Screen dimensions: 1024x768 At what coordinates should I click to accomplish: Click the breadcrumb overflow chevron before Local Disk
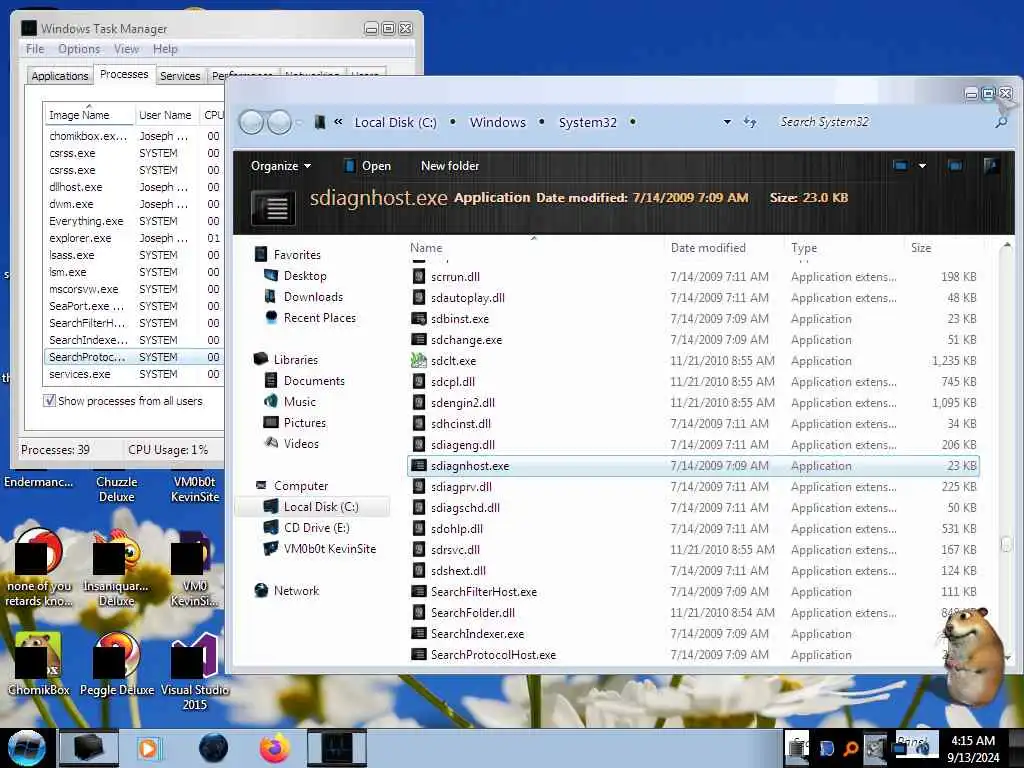coord(338,122)
